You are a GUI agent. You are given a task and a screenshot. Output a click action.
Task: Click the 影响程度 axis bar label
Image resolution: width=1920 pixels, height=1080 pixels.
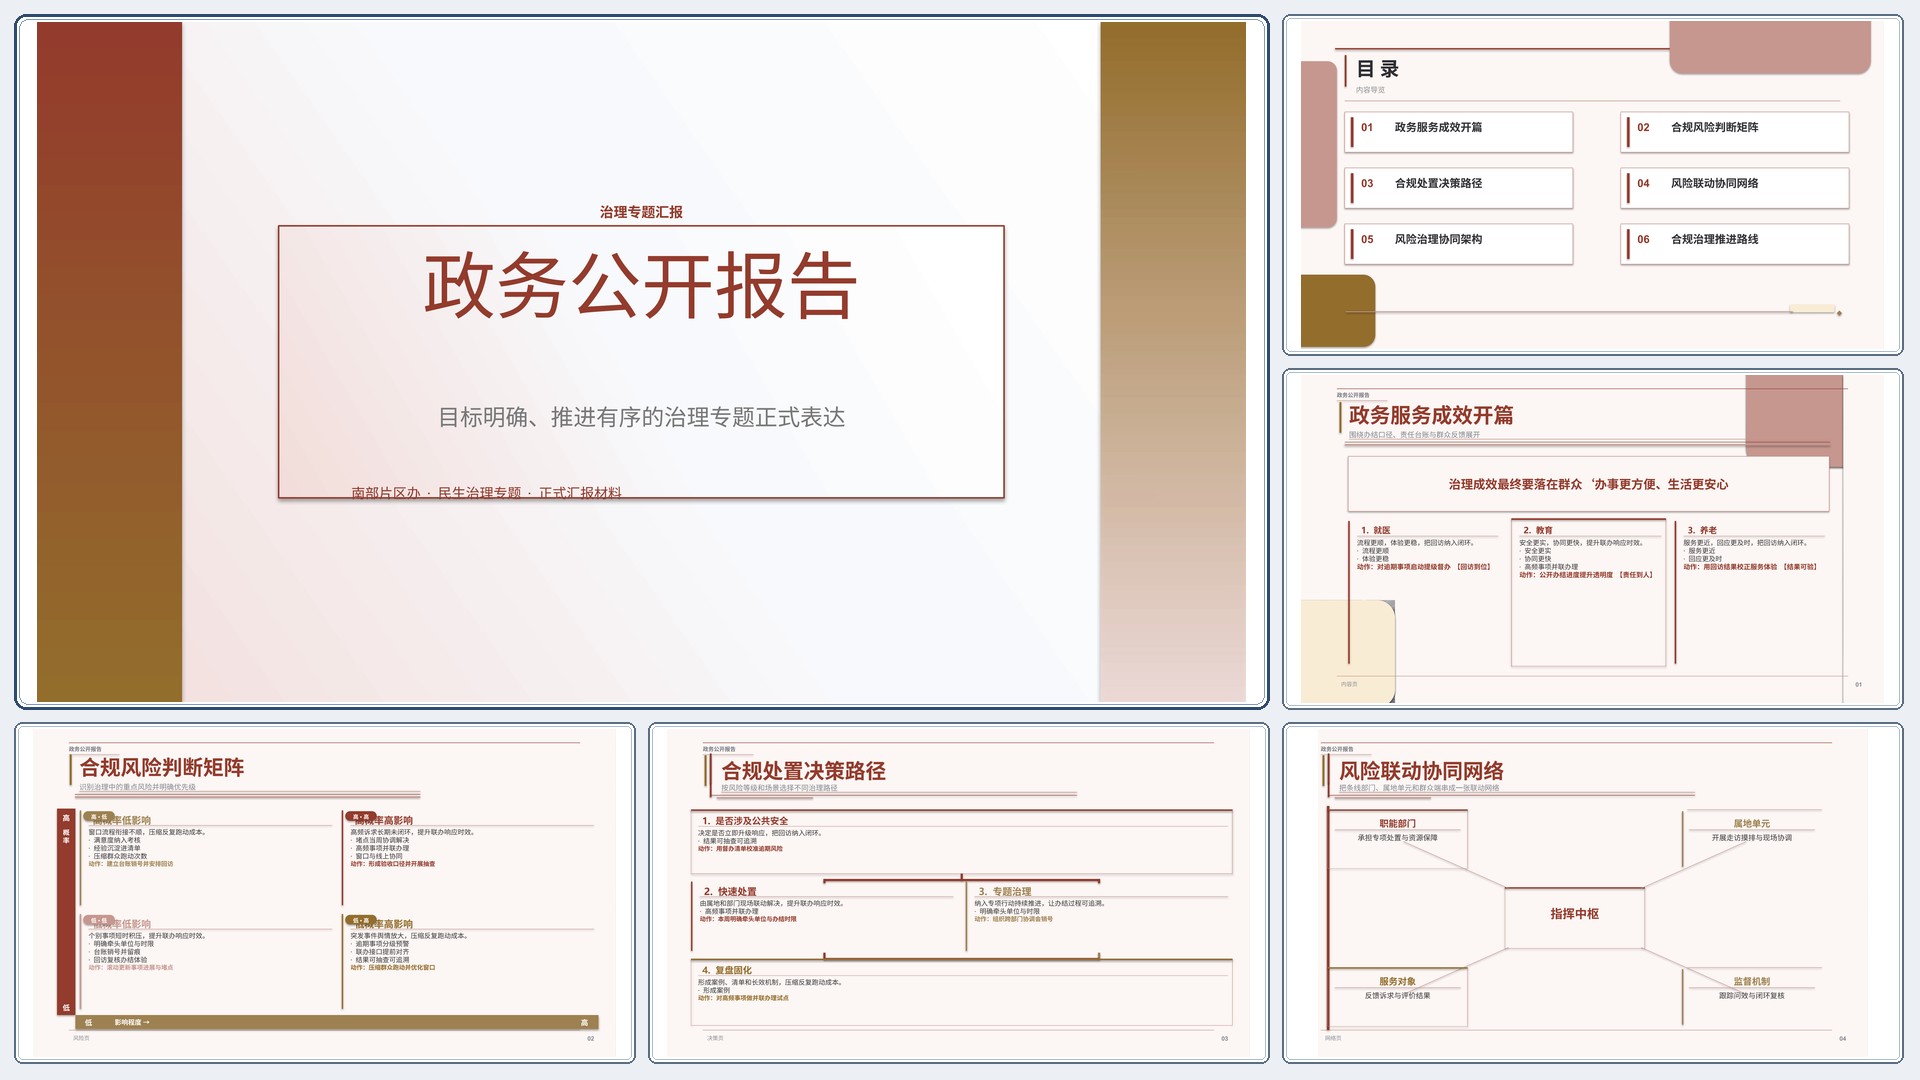(131, 1022)
